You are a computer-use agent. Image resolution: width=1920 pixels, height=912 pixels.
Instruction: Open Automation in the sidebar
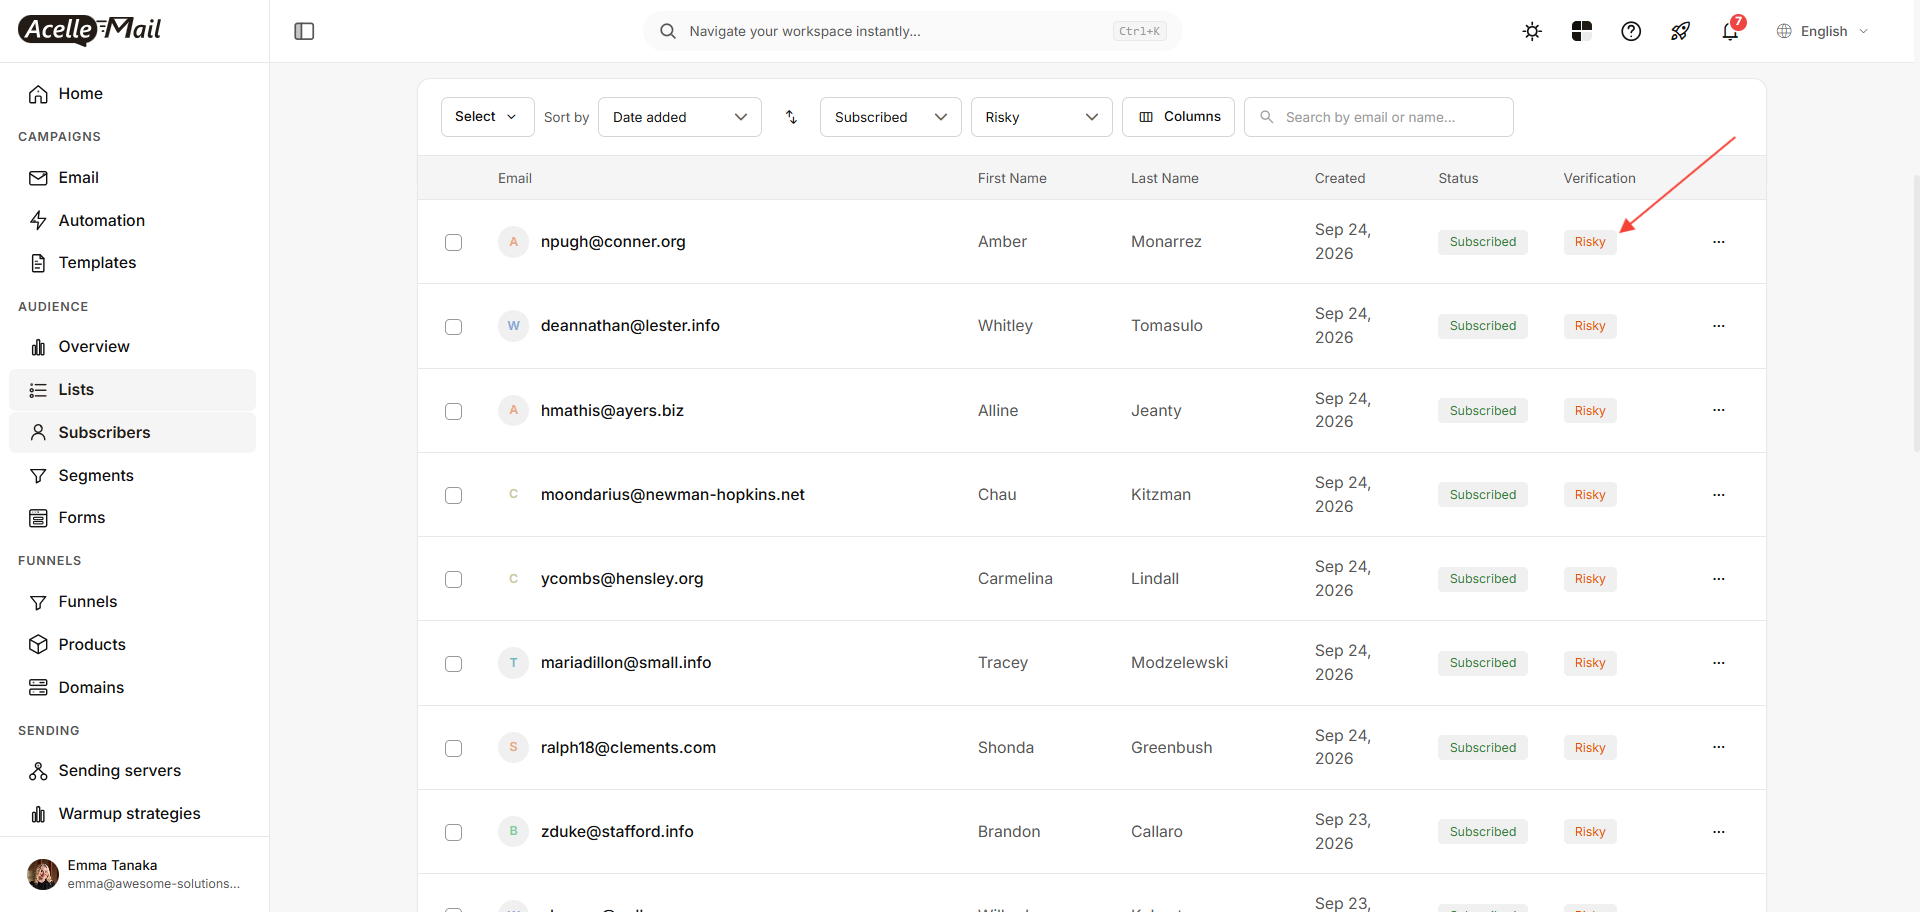coord(132,220)
